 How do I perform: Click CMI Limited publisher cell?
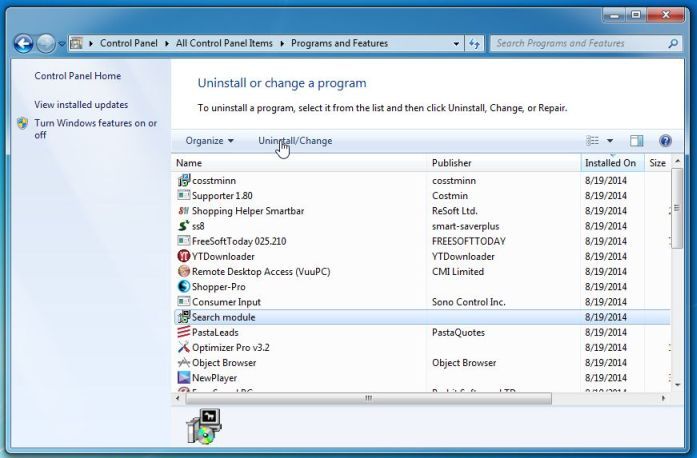pos(458,271)
